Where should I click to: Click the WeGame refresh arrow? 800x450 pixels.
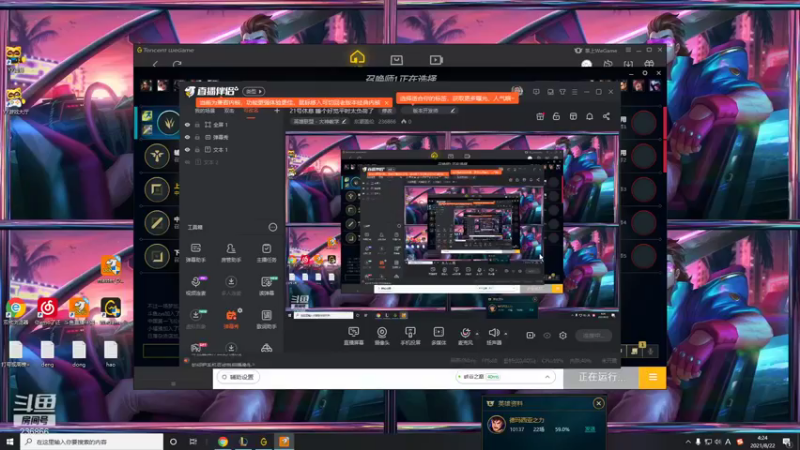tap(177, 64)
